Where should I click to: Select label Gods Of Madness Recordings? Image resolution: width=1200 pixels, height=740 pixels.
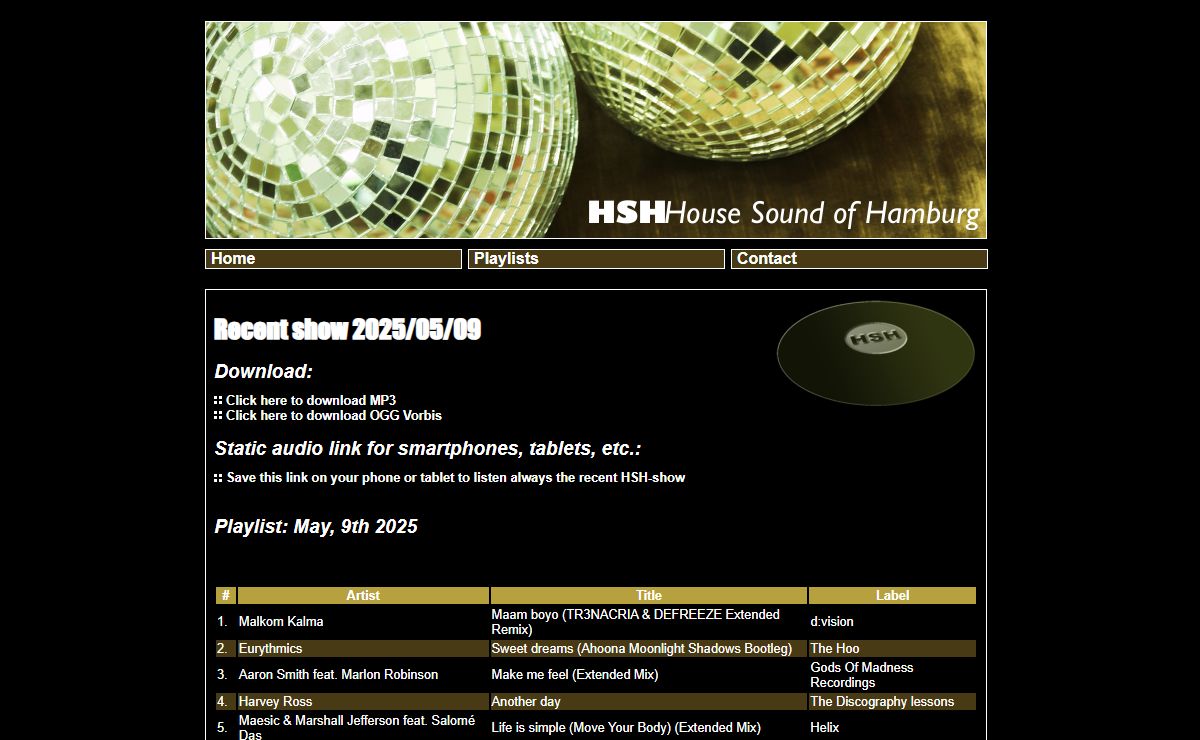point(862,675)
